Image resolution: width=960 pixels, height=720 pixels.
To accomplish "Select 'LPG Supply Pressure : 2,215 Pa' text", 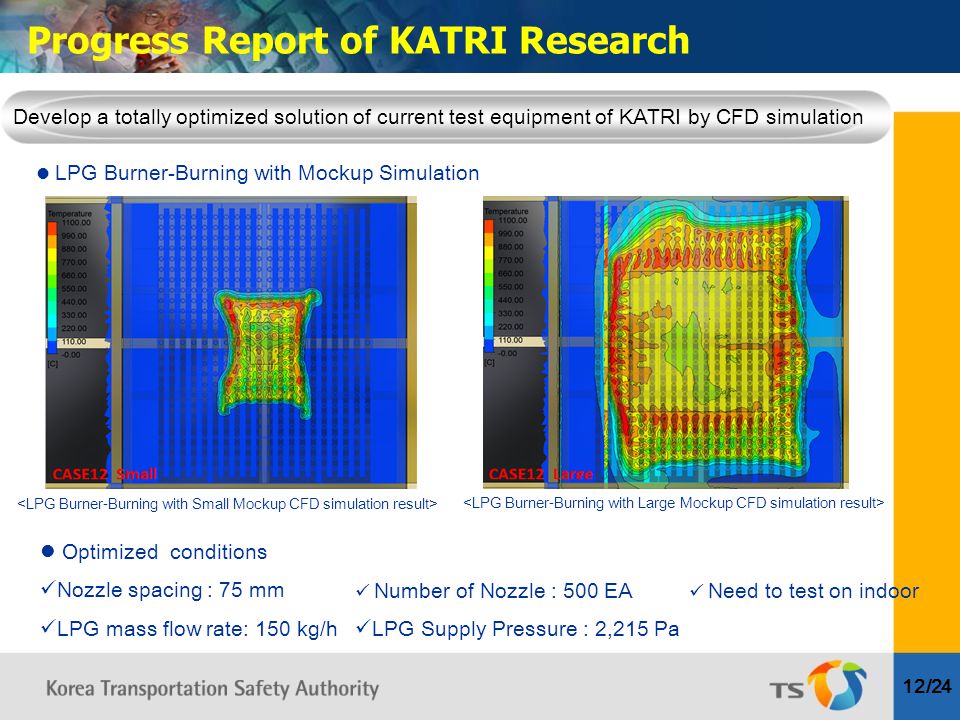I will pos(525,629).
